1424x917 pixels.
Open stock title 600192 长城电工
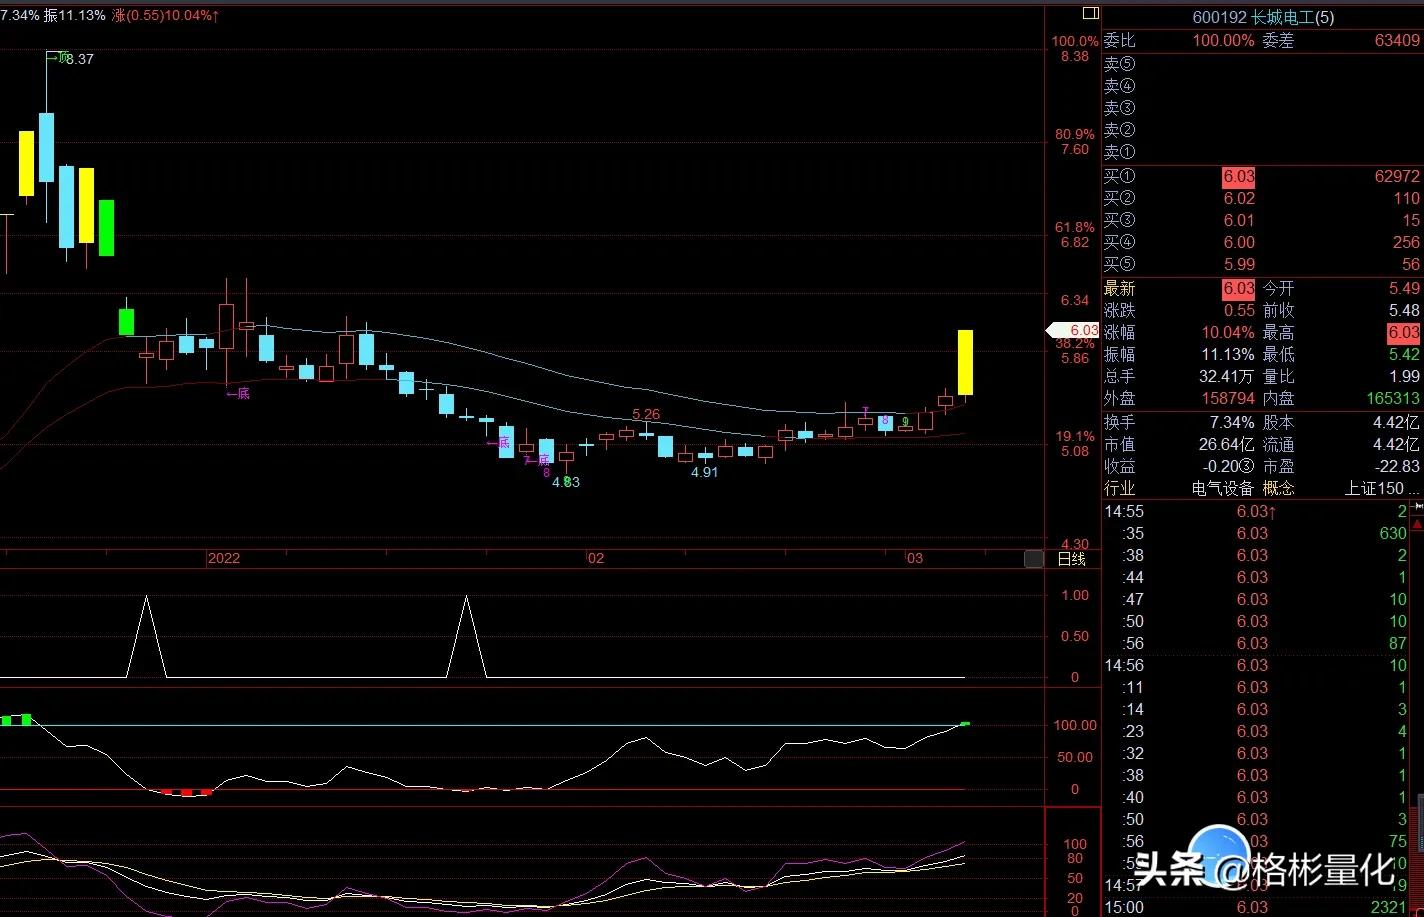1262,17
